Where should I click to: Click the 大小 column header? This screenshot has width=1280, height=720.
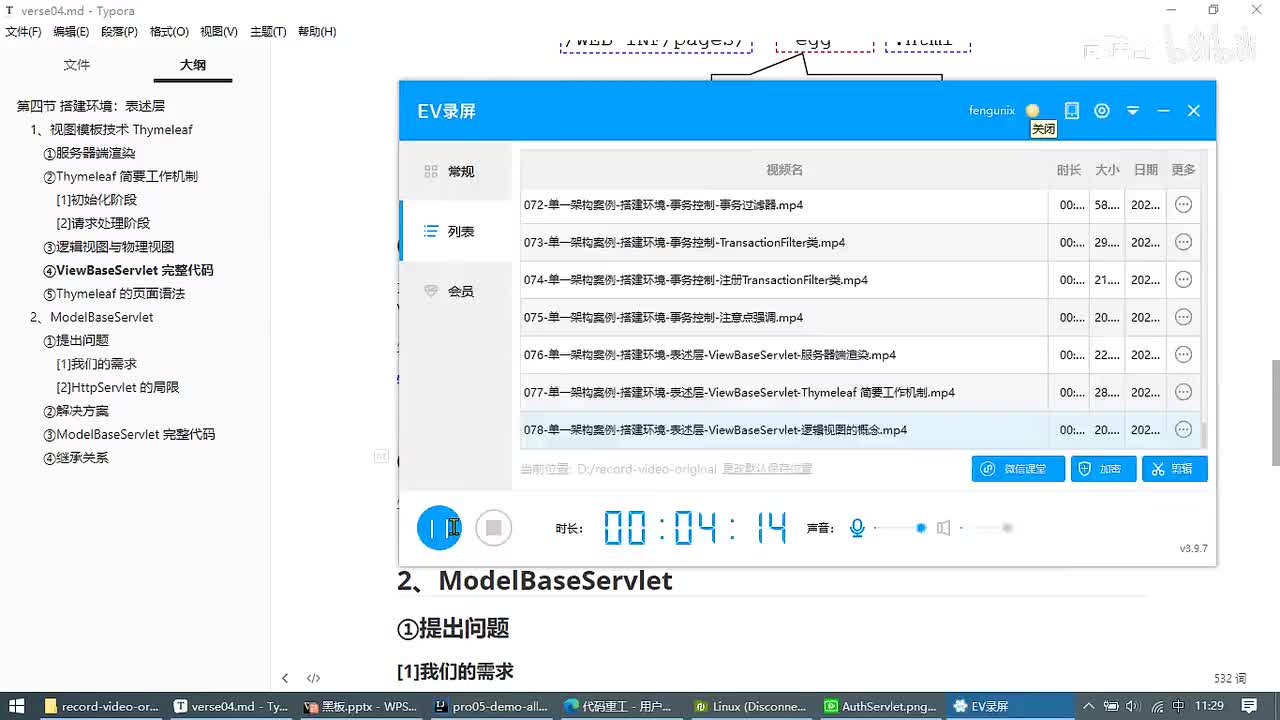pyautogui.click(x=1107, y=170)
